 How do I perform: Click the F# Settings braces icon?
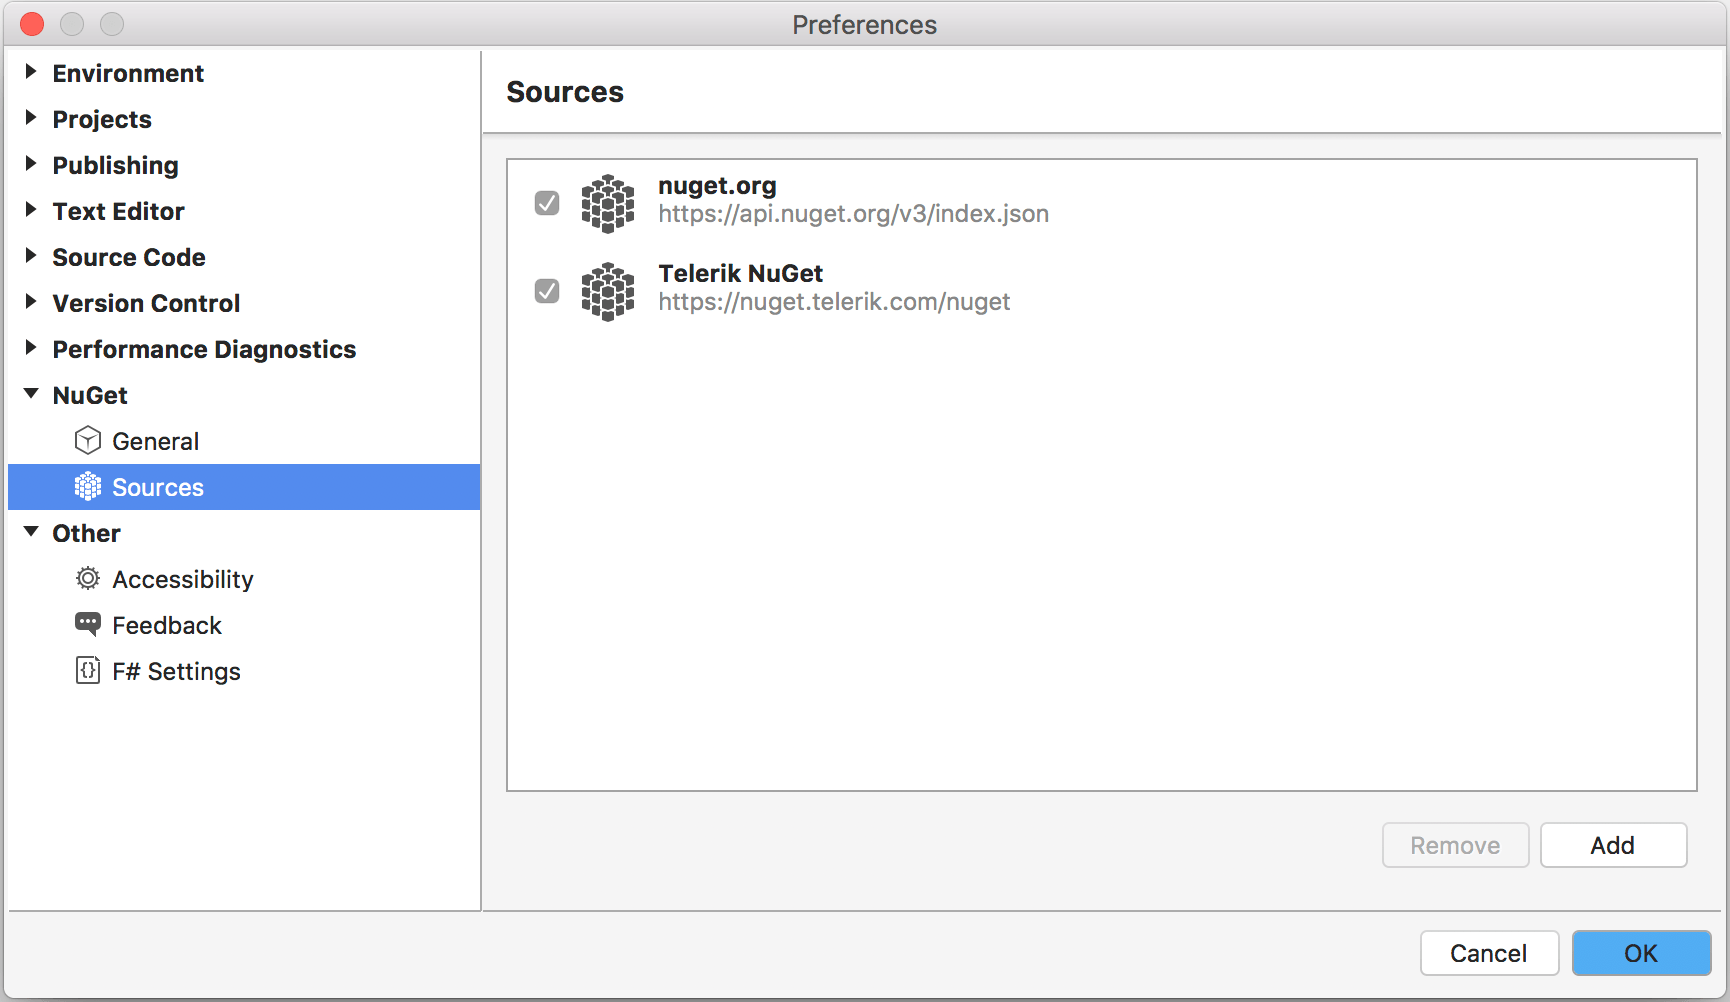tap(88, 670)
